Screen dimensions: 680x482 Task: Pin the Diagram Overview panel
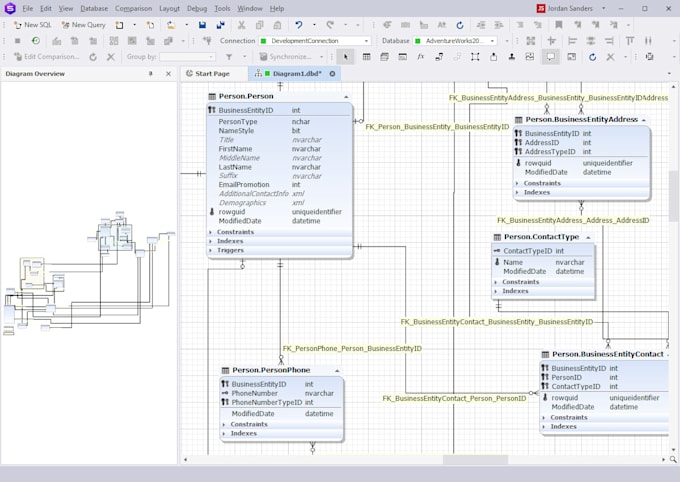pyautogui.click(x=150, y=74)
